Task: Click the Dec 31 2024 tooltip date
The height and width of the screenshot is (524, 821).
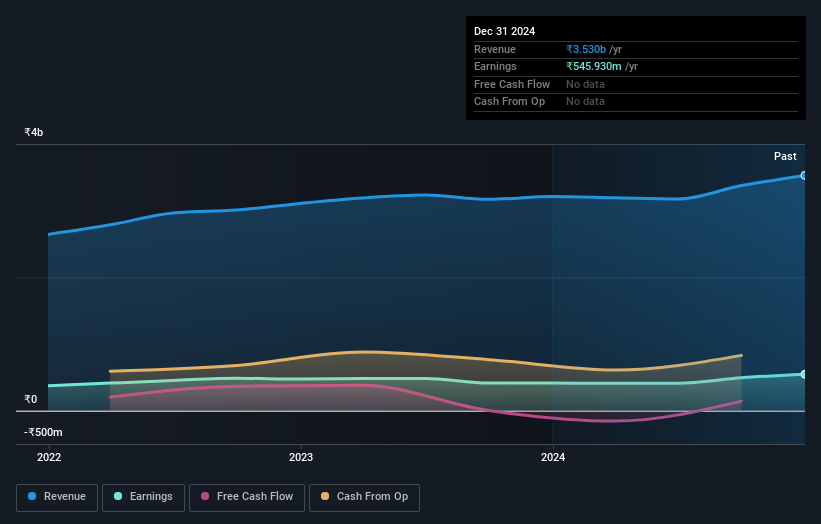Action: [x=504, y=31]
